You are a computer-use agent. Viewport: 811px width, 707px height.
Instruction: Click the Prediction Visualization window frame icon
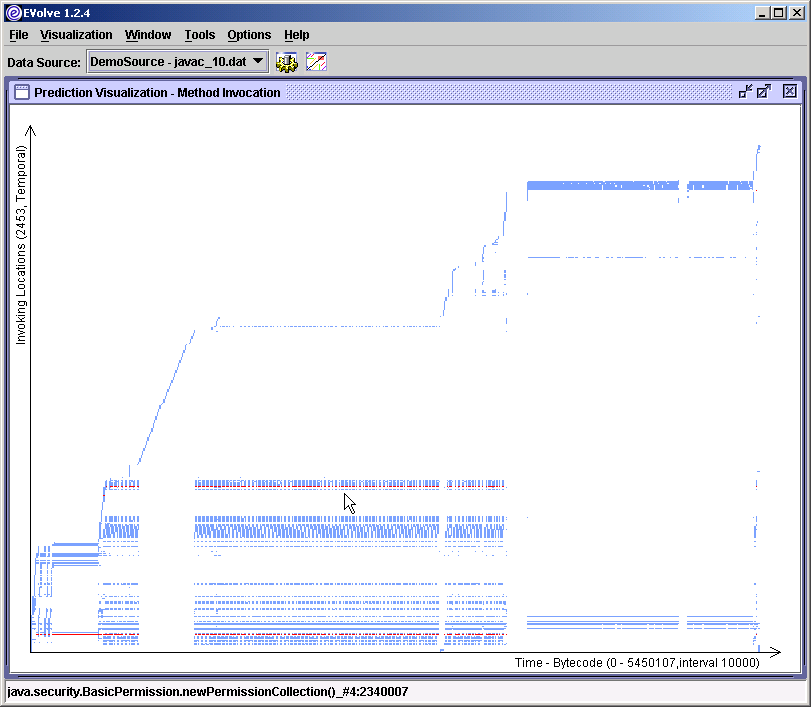tap(22, 92)
